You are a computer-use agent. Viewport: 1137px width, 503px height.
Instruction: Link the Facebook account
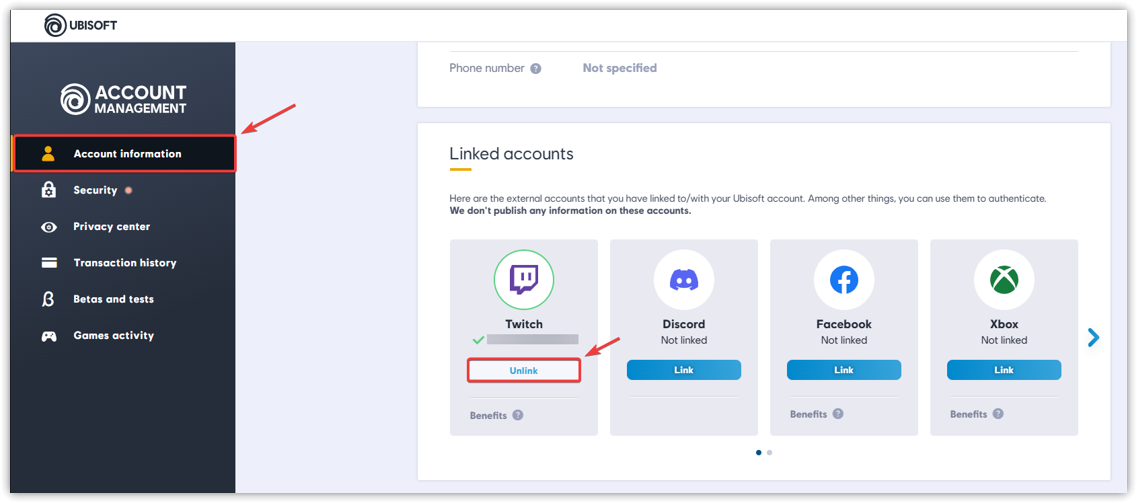844,370
